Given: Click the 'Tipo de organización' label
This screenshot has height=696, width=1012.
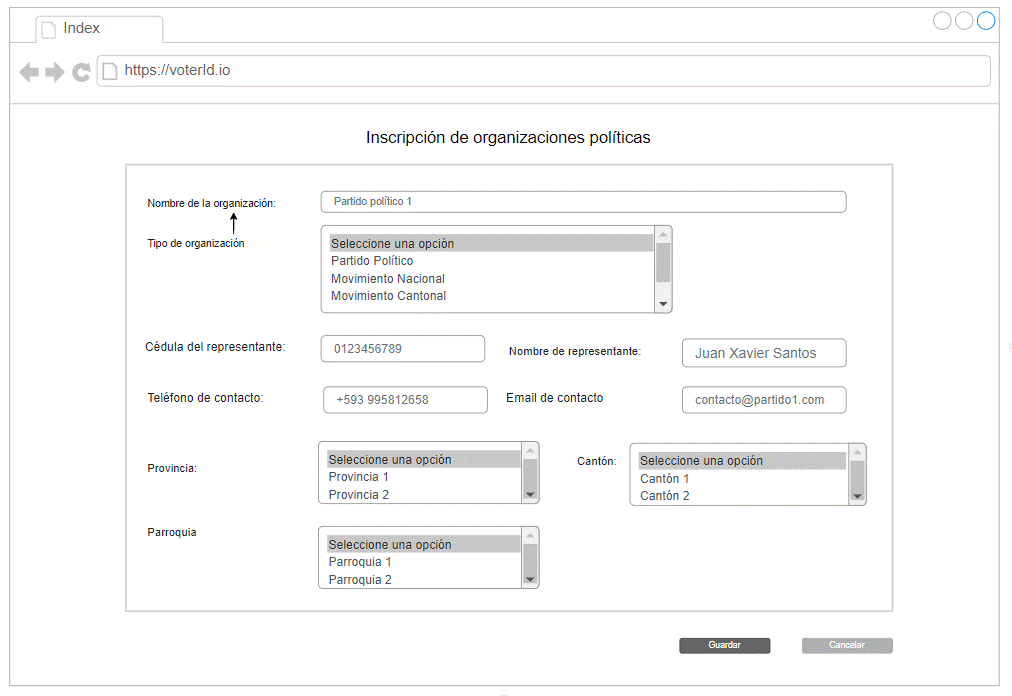Looking at the screenshot, I should [196, 243].
